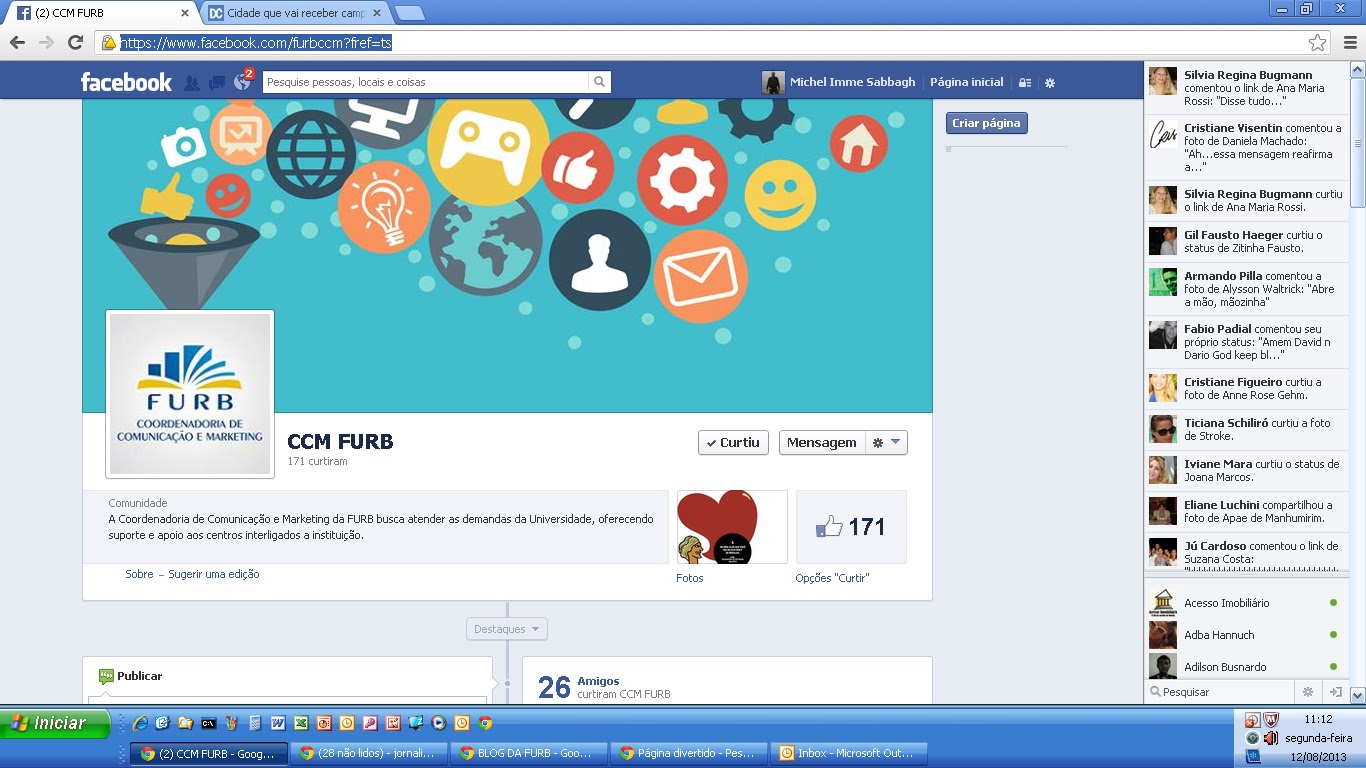This screenshot has width=1366, height=768.
Task: Click the McAfee shield tray icon
Action: tap(1271, 719)
